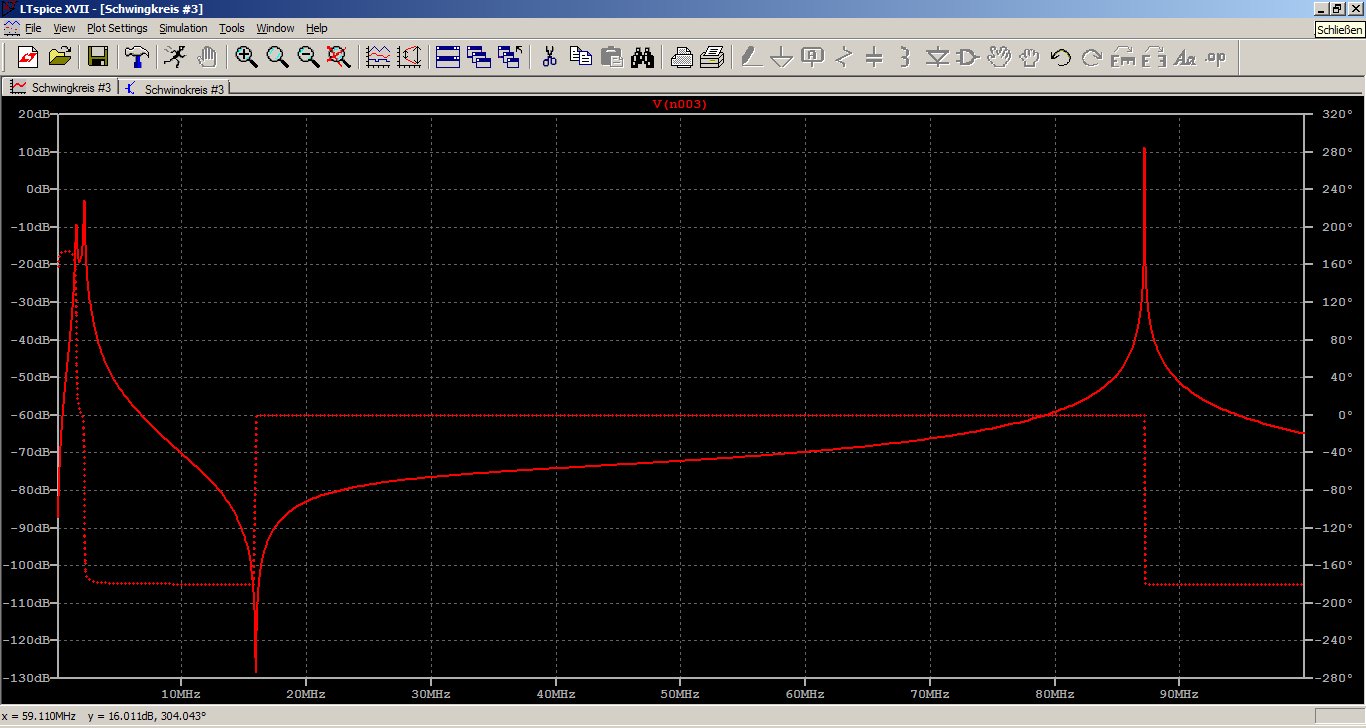Open Find with the binoculars icon
Screen dimensions: 1366x728
(642, 57)
